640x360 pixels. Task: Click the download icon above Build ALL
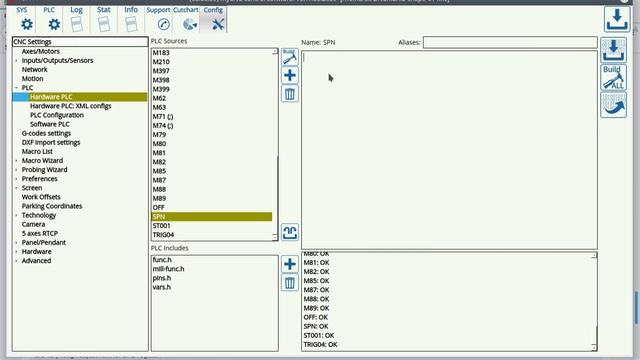tap(613, 51)
